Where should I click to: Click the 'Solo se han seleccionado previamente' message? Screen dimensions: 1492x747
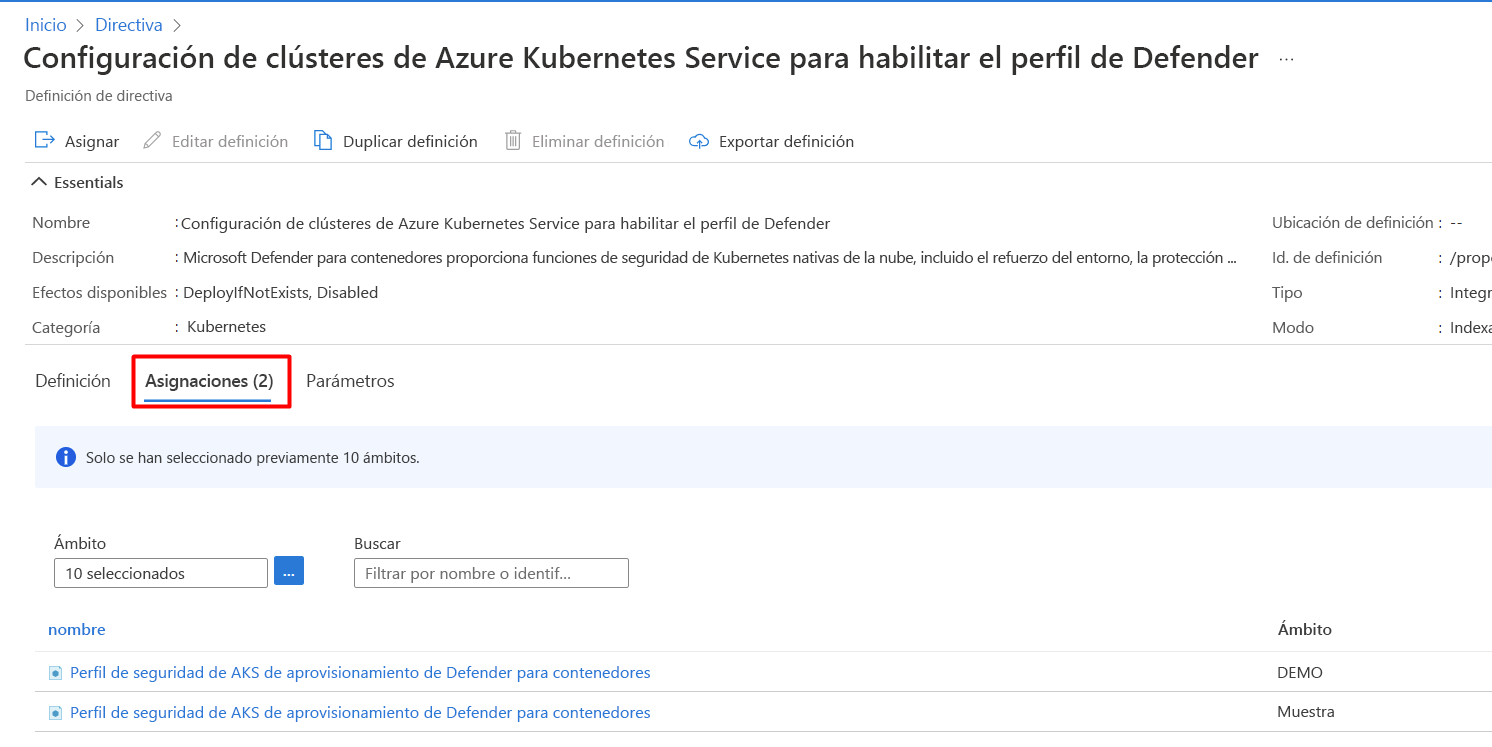[x=252, y=458]
